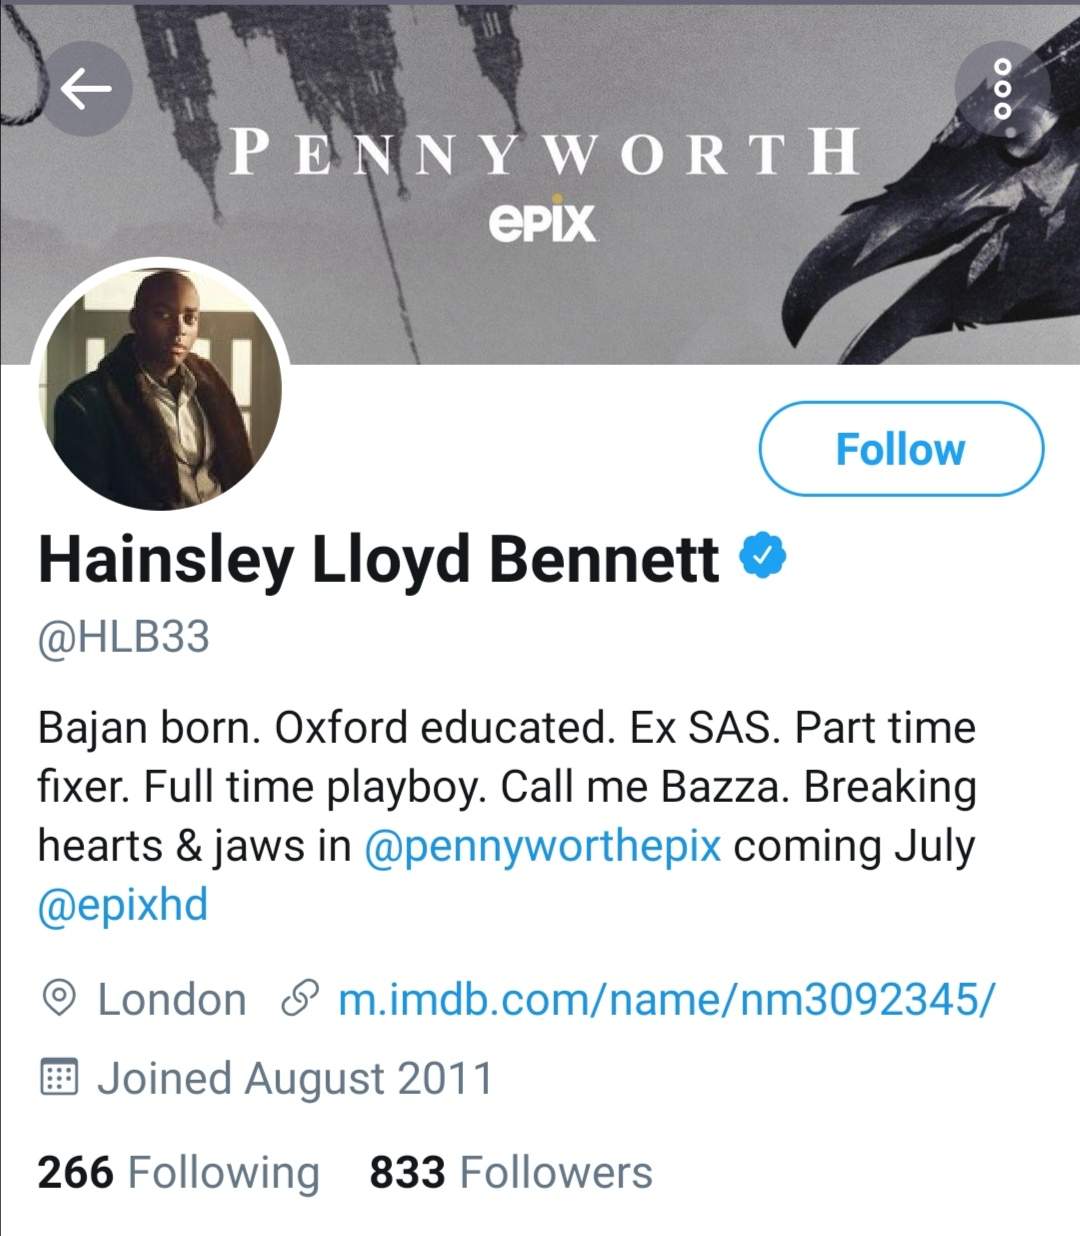This screenshot has height=1236, width=1080.
Task: Click the @HLB33 username handle
Action: [x=124, y=637]
